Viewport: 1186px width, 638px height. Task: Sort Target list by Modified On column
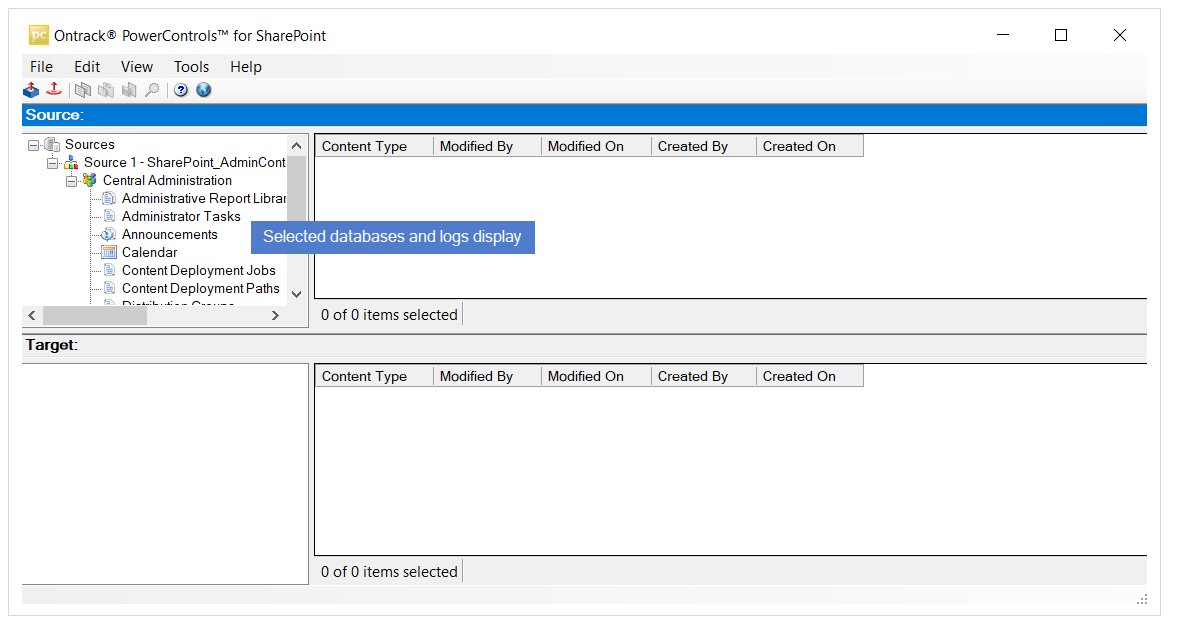pos(596,376)
